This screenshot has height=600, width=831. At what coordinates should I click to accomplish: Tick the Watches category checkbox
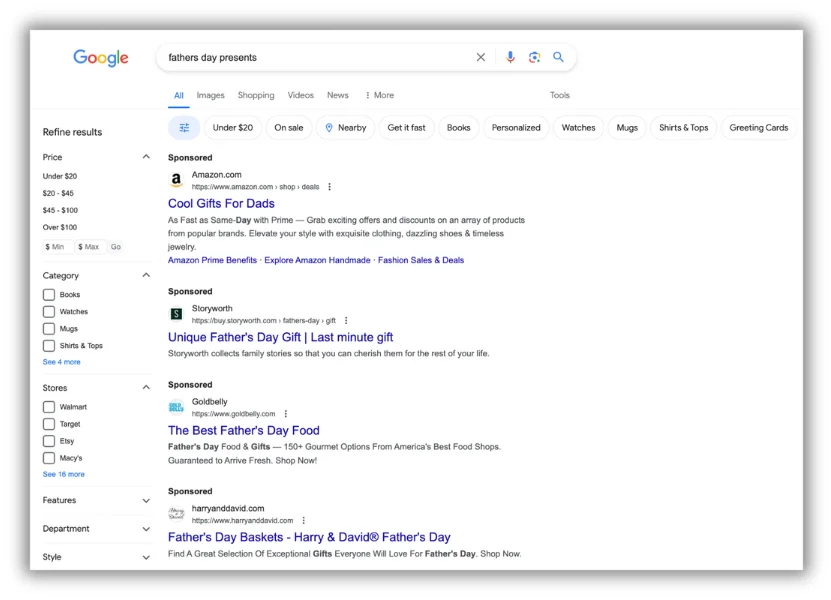coord(49,312)
